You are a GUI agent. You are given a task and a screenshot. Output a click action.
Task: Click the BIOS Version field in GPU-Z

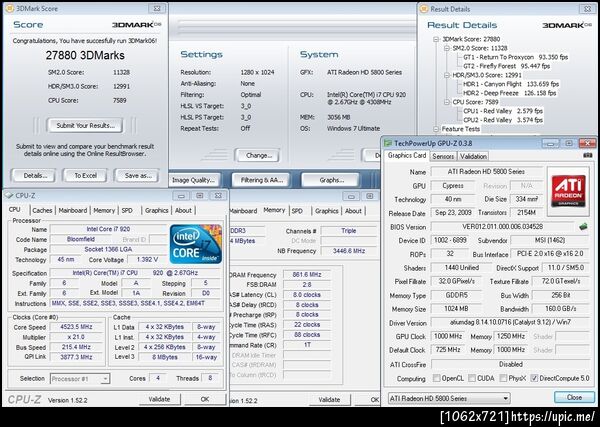point(502,227)
